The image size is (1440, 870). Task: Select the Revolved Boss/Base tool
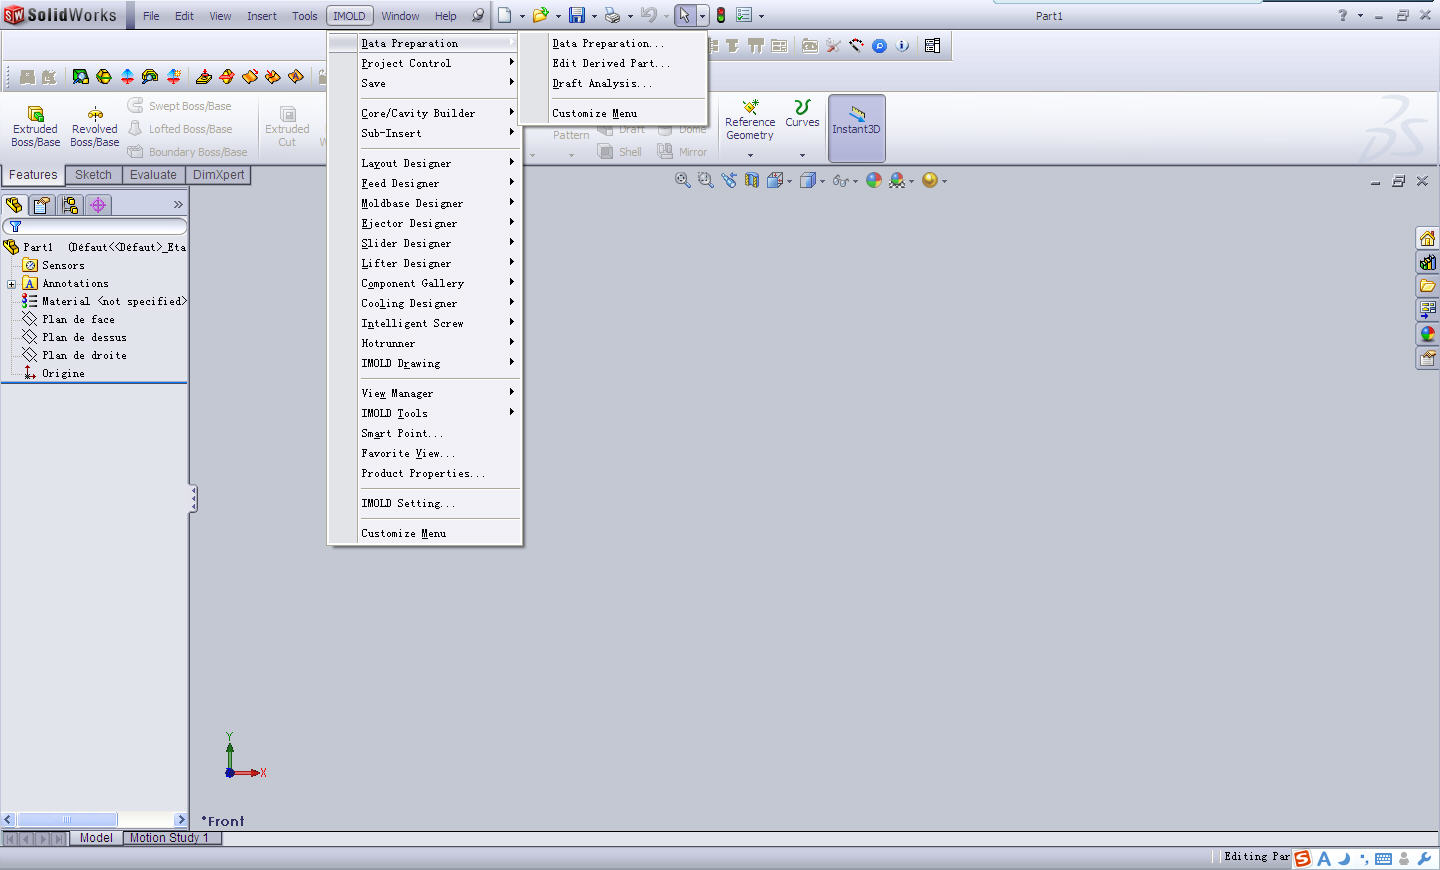(x=94, y=126)
